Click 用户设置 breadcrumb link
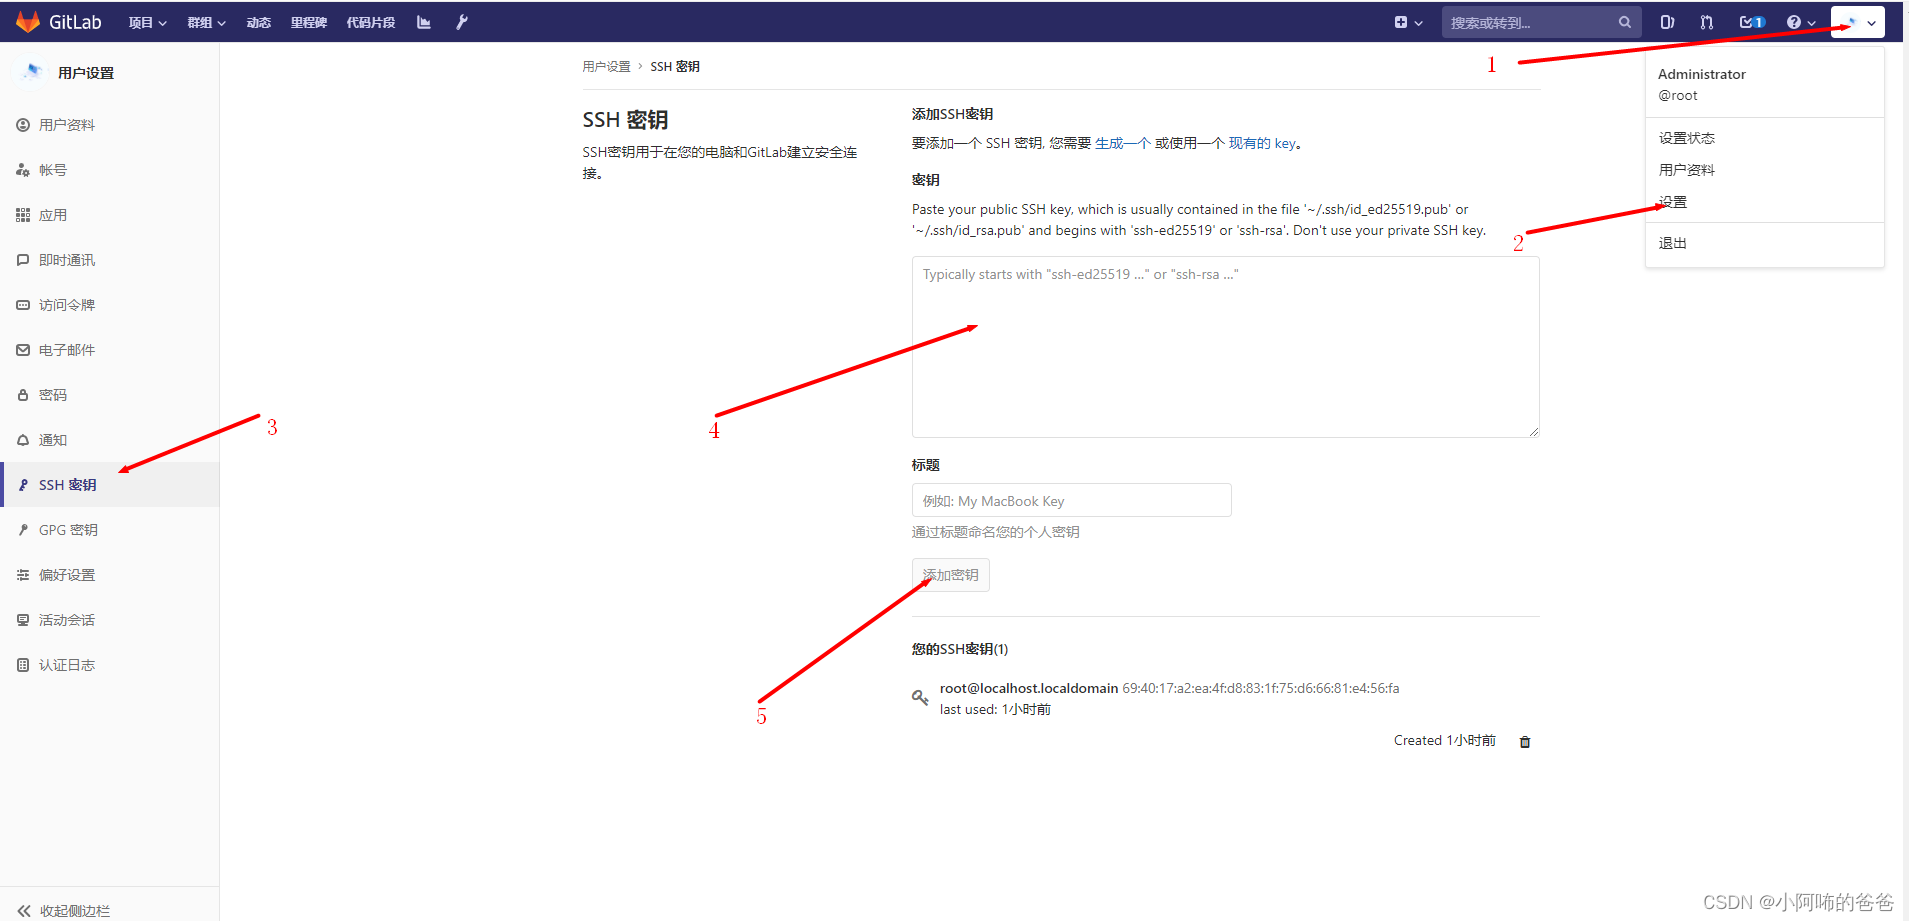 pos(606,66)
